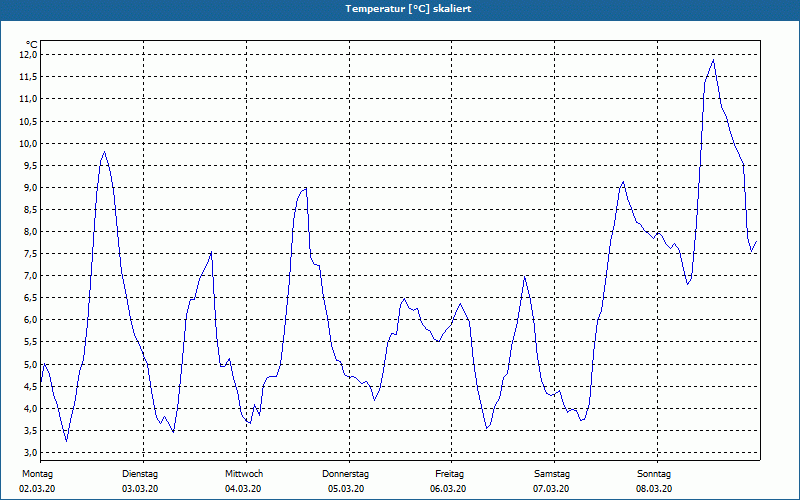This screenshot has width=800, height=500.
Task: Click the 9,5 y-axis value
Action: 30,165
